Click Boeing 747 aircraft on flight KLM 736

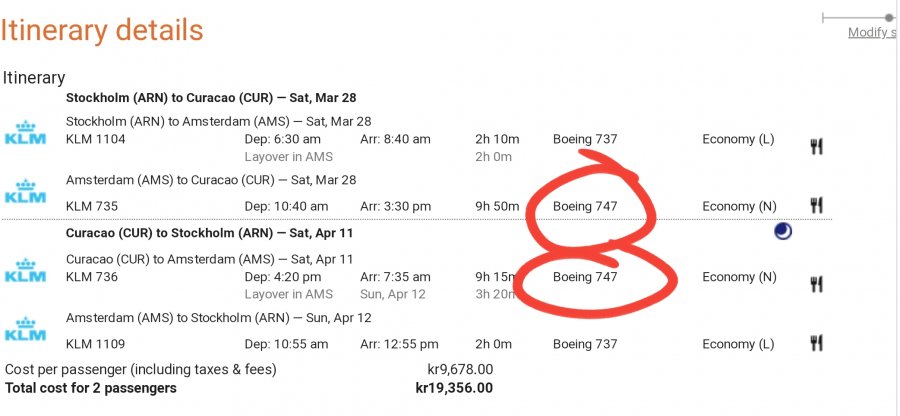[x=585, y=277]
